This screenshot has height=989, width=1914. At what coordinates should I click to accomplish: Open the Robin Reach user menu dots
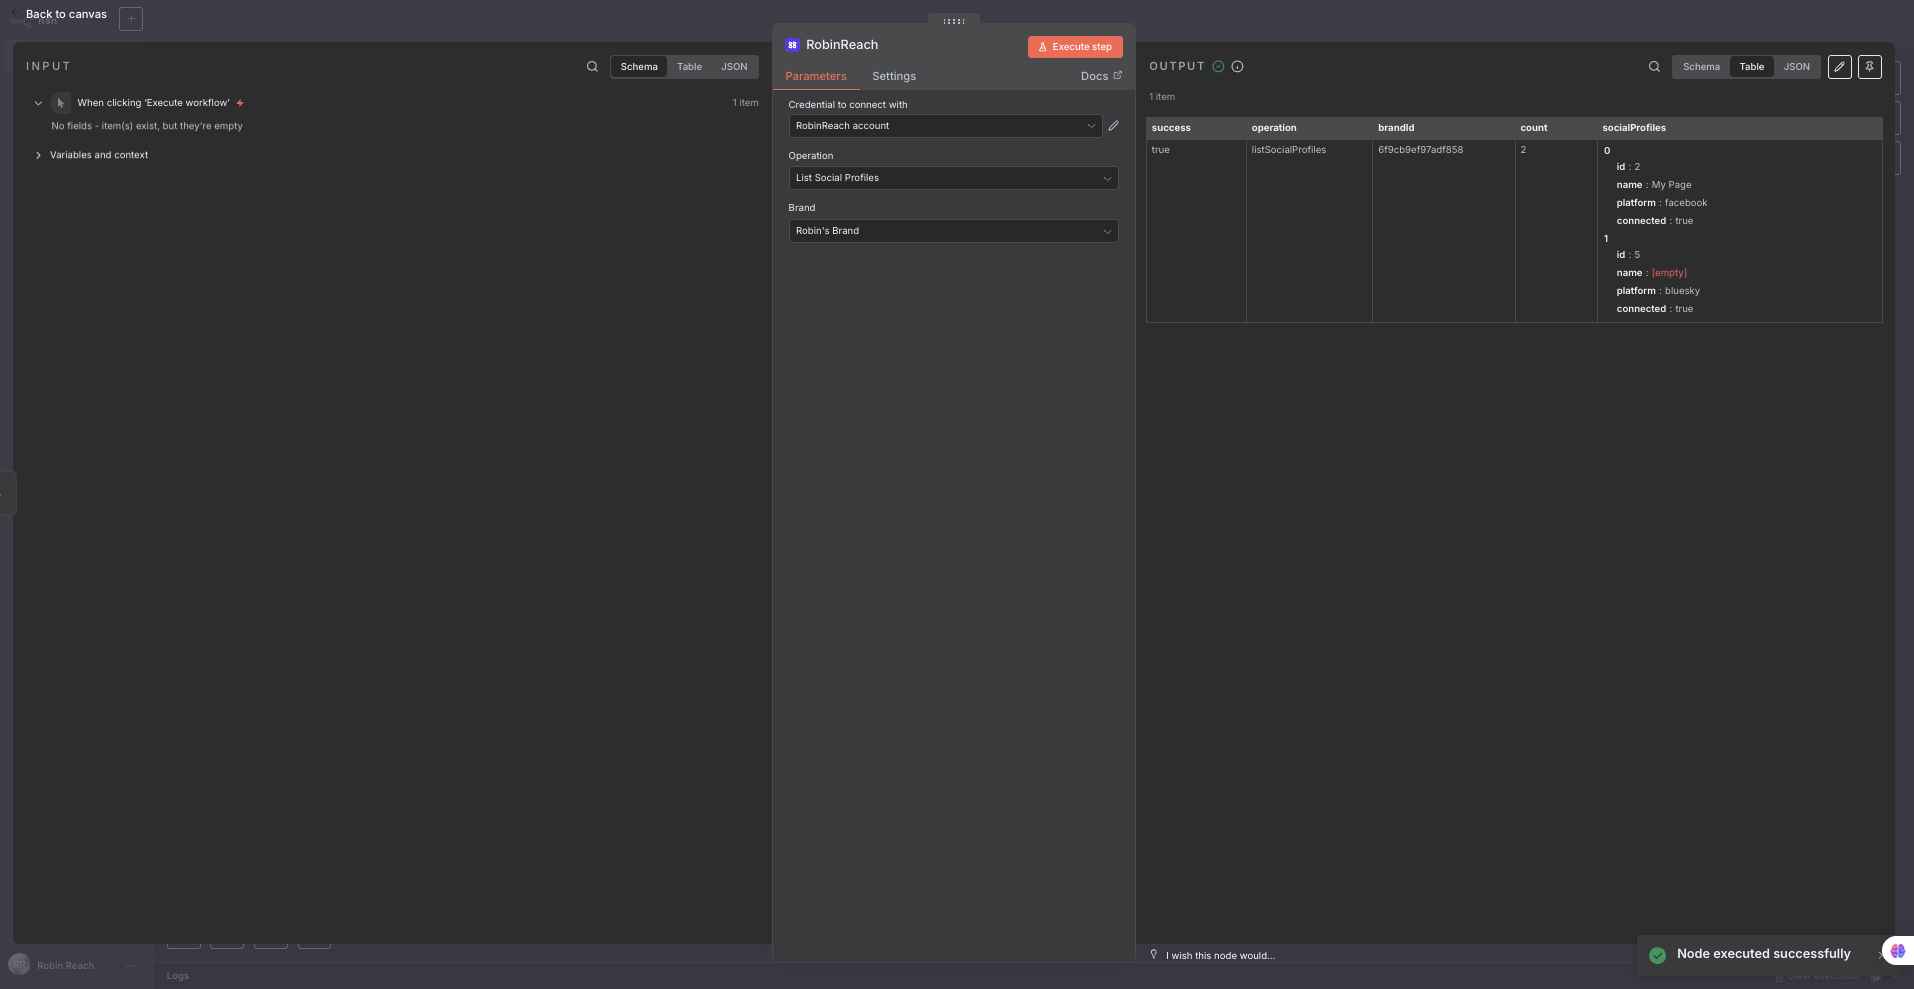[x=129, y=966]
